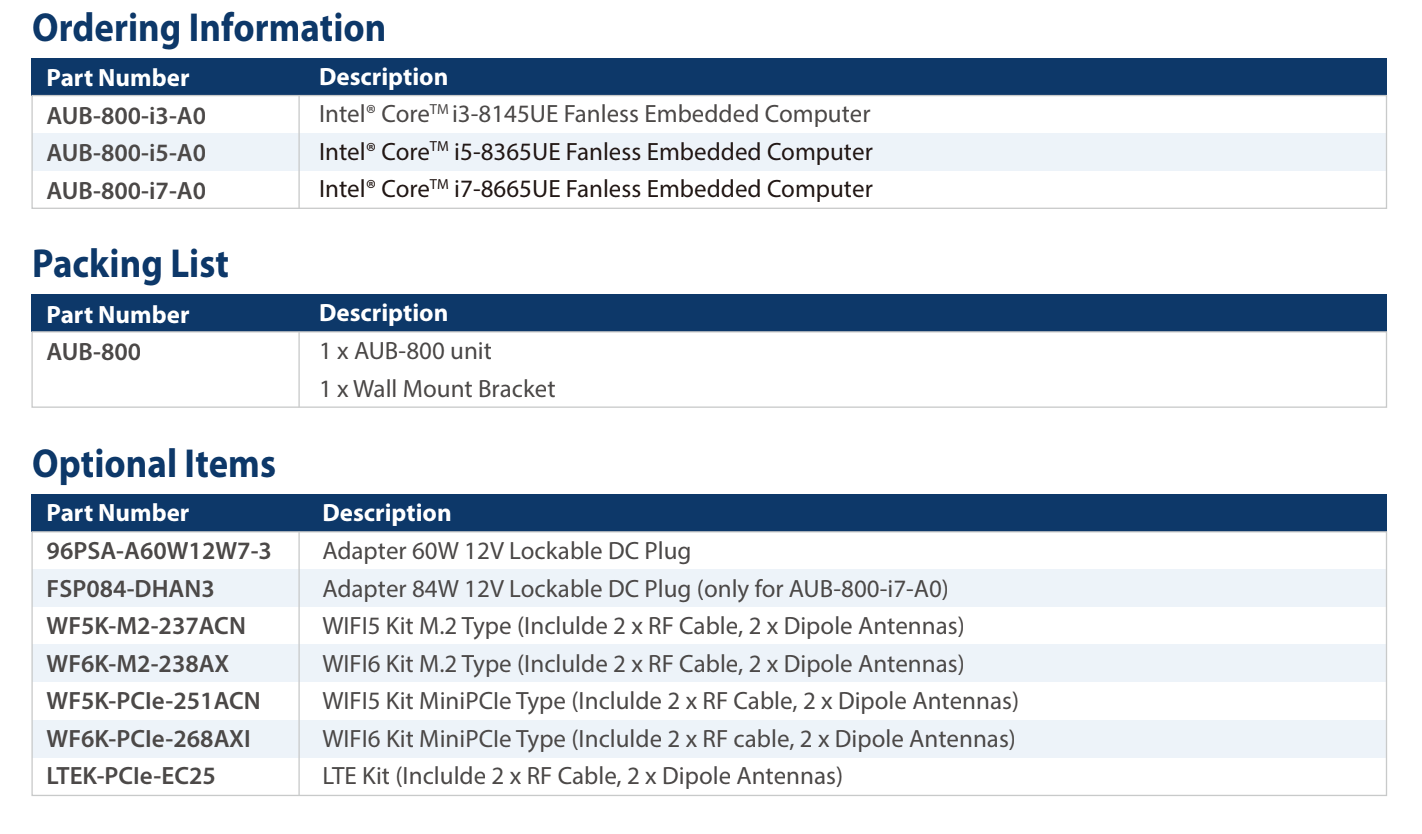Screen dimensions: 1422x834
Task: Select the WF6K-PCIe-268AXI part number
Action: tap(148, 739)
